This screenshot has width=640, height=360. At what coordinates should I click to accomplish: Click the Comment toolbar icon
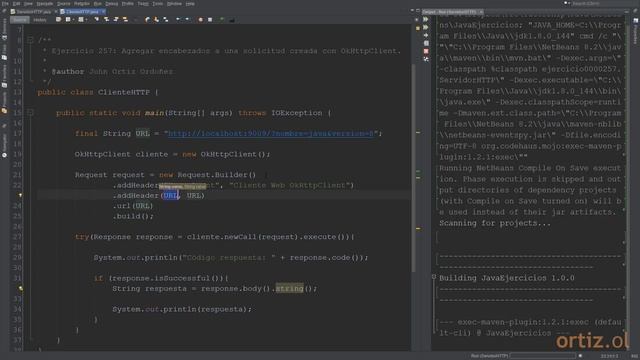222,19
